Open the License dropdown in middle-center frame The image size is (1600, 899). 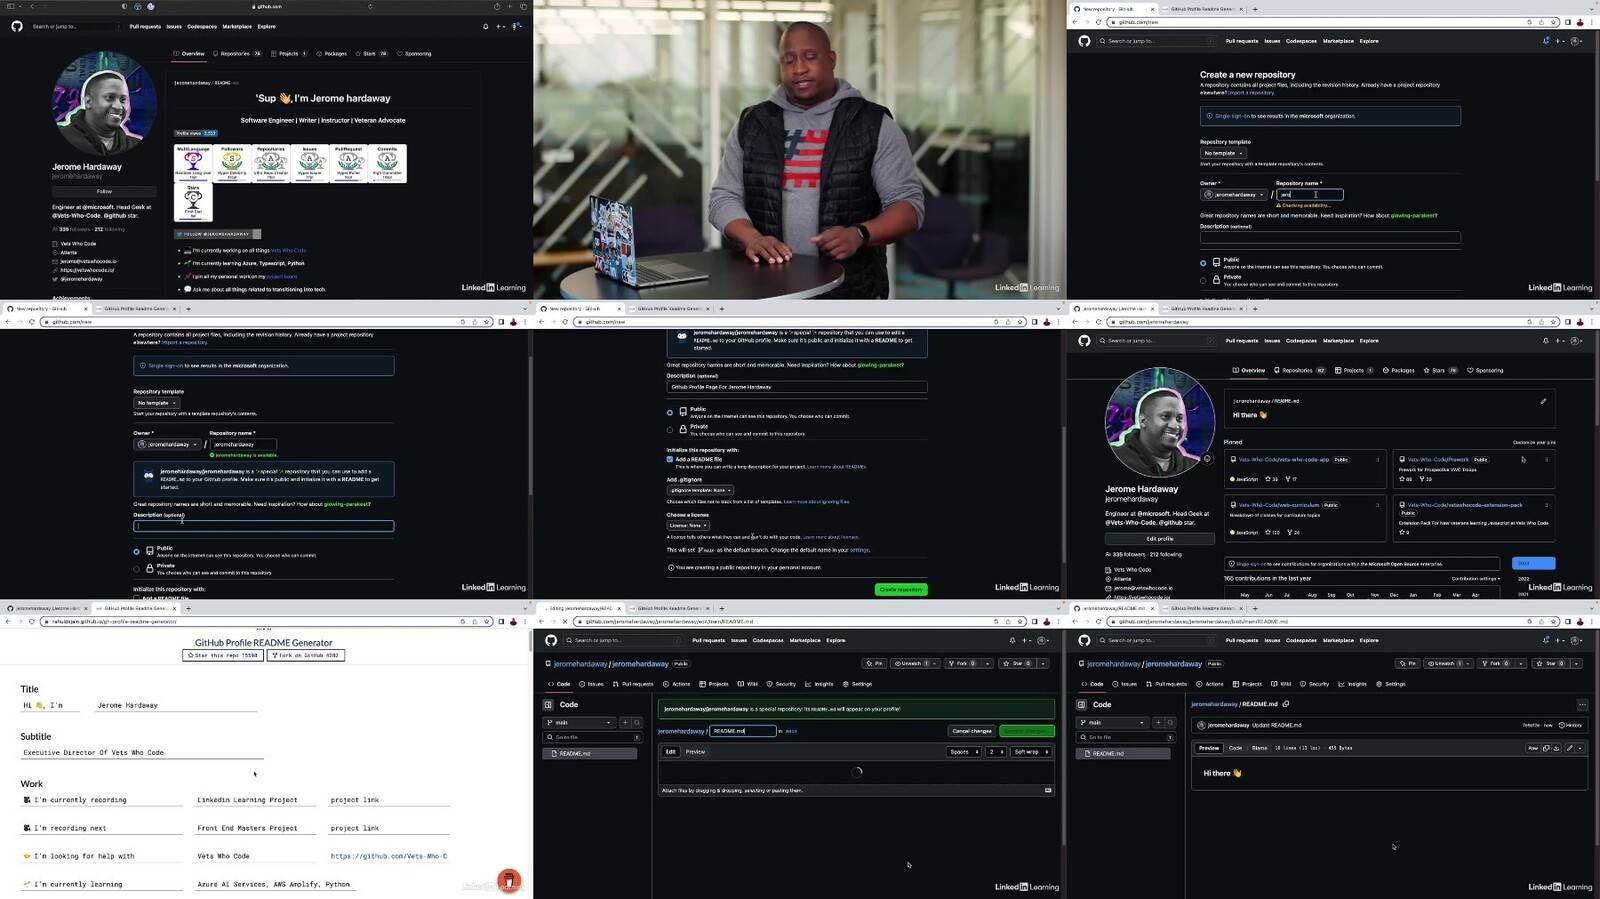(688, 525)
